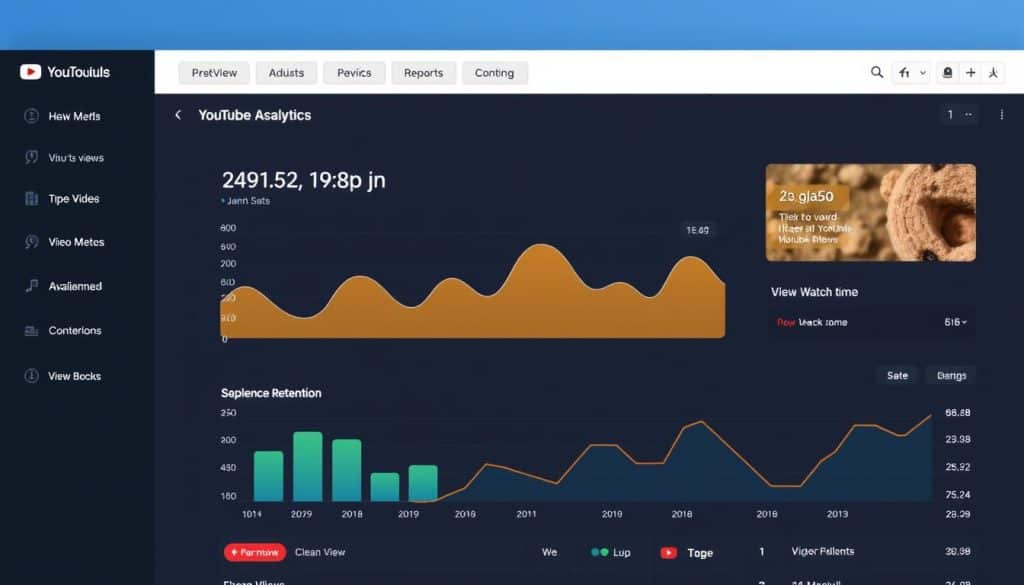Switch to the Adusts tab

pos(286,73)
